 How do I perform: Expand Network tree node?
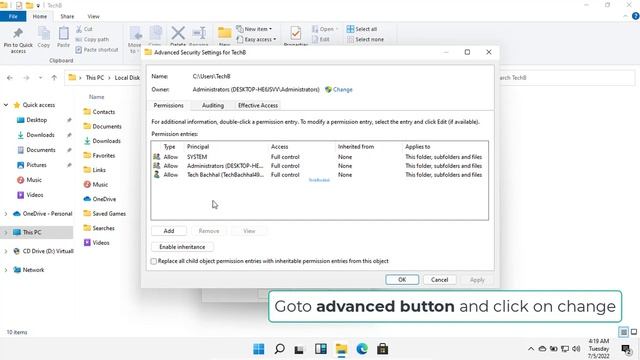tap(6, 270)
